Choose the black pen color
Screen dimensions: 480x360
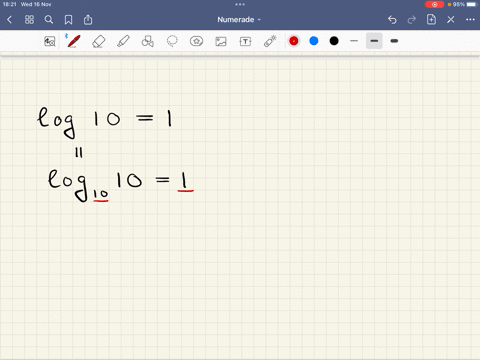click(334, 41)
